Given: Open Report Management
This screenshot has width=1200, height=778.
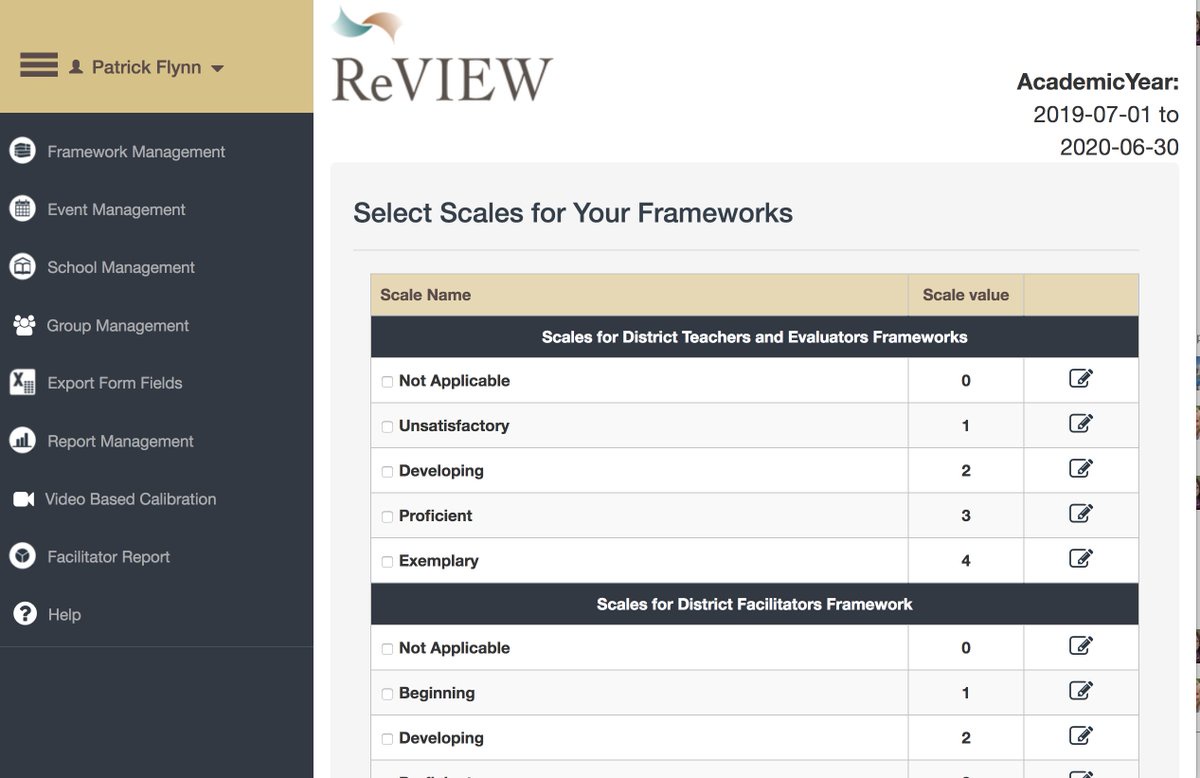Looking at the screenshot, I should [x=120, y=441].
